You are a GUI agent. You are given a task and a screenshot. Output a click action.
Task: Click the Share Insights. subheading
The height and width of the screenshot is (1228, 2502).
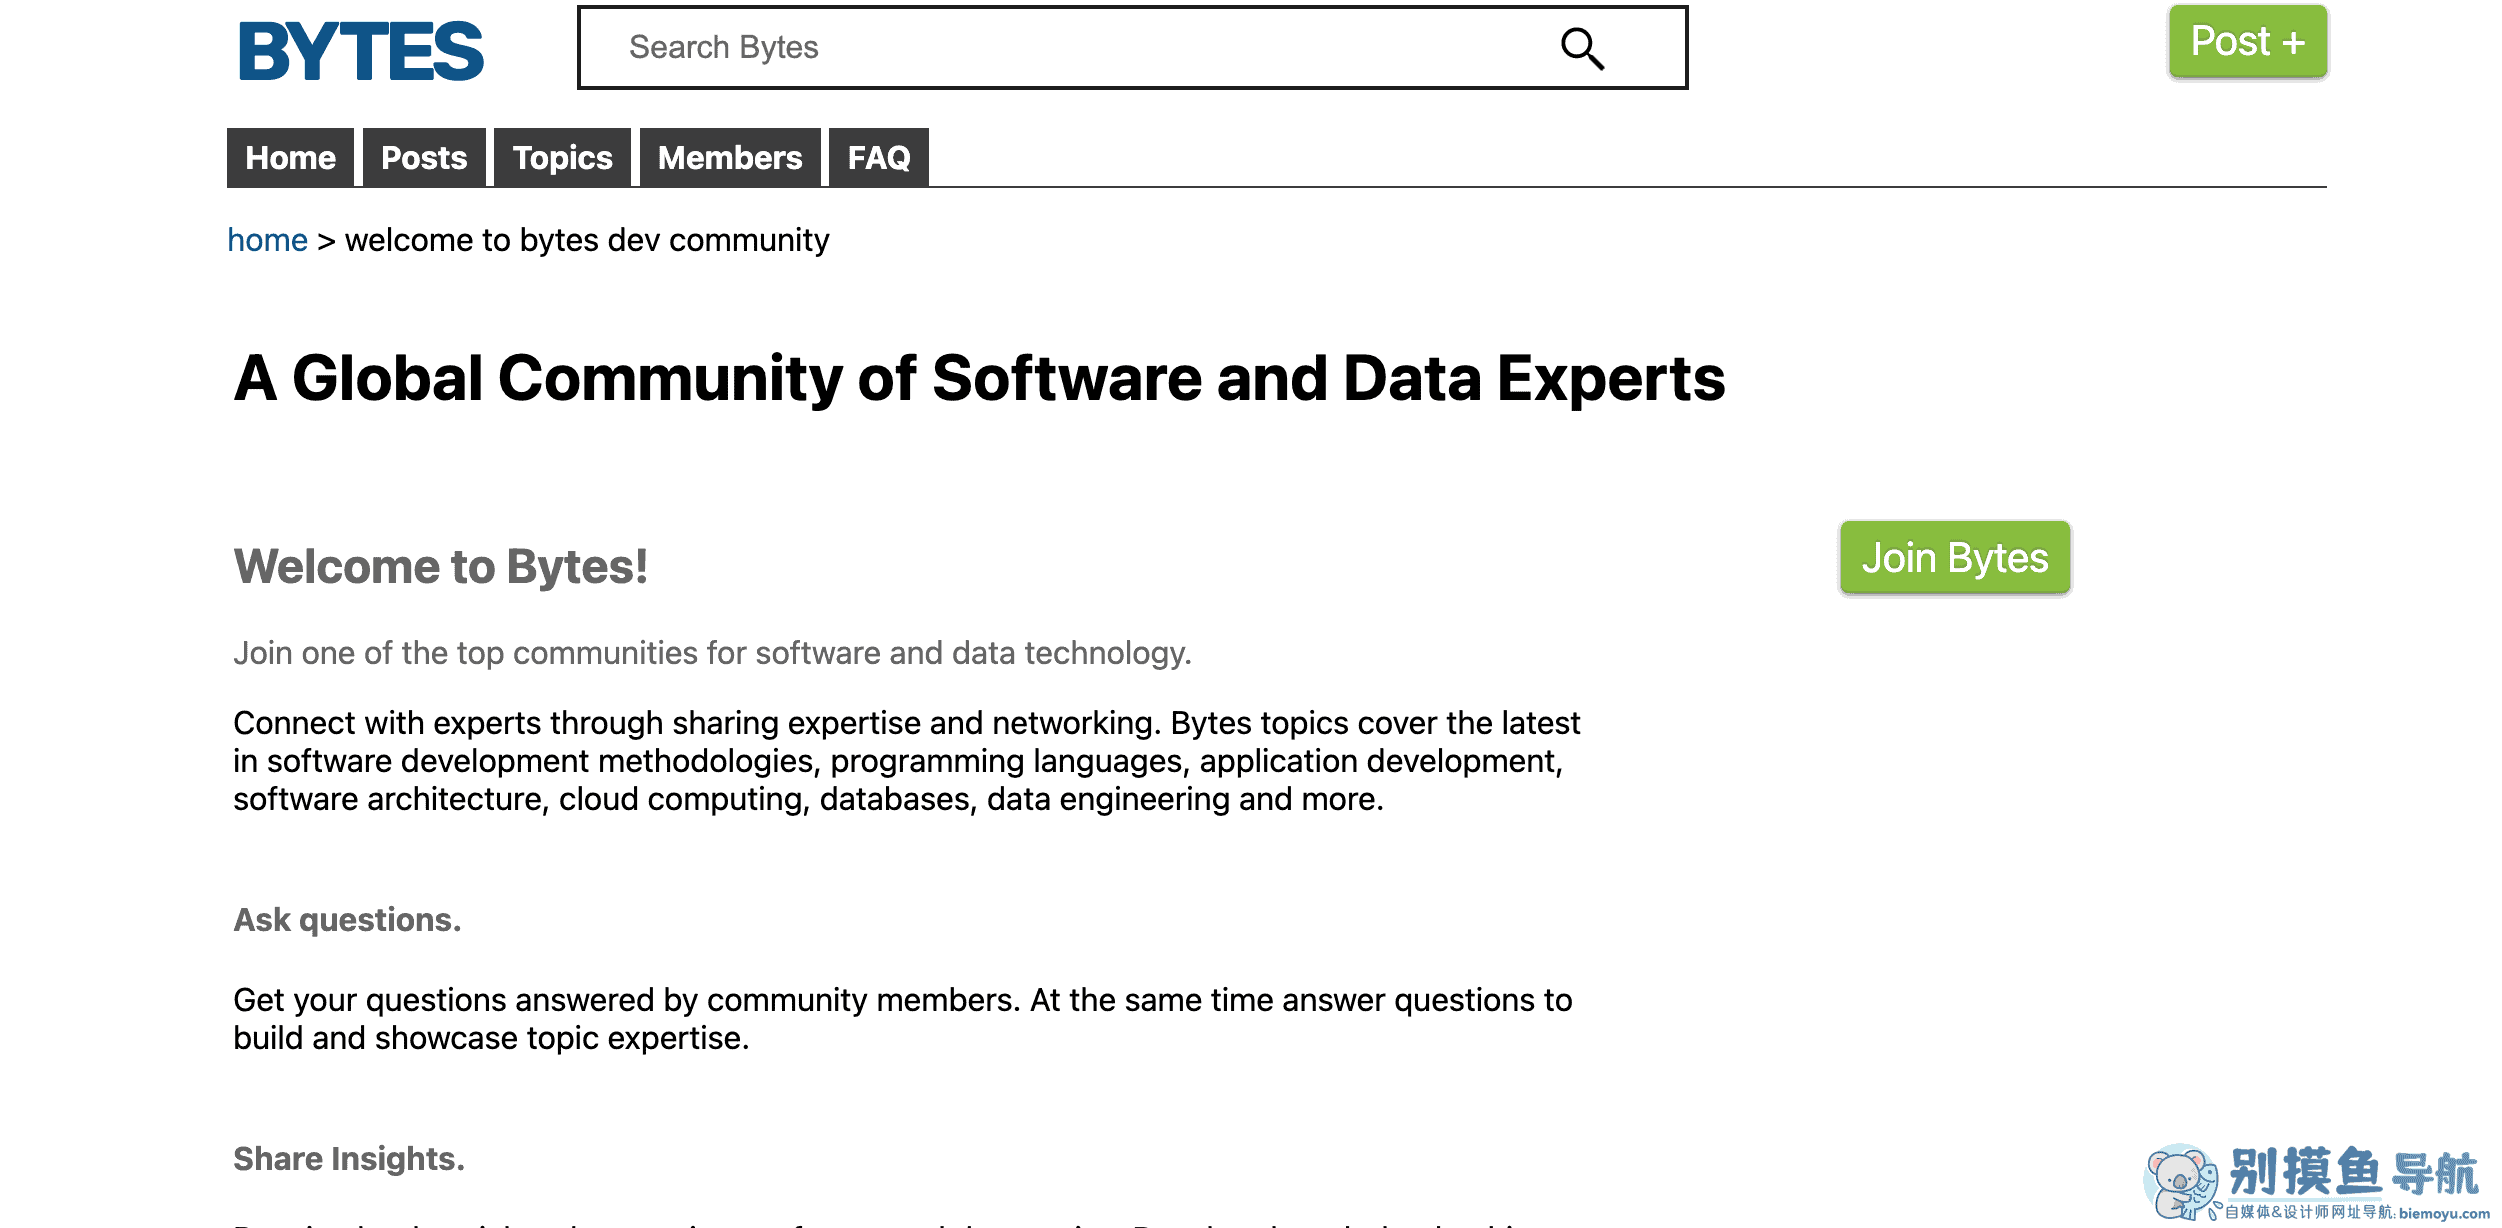(x=349, y=1158)
